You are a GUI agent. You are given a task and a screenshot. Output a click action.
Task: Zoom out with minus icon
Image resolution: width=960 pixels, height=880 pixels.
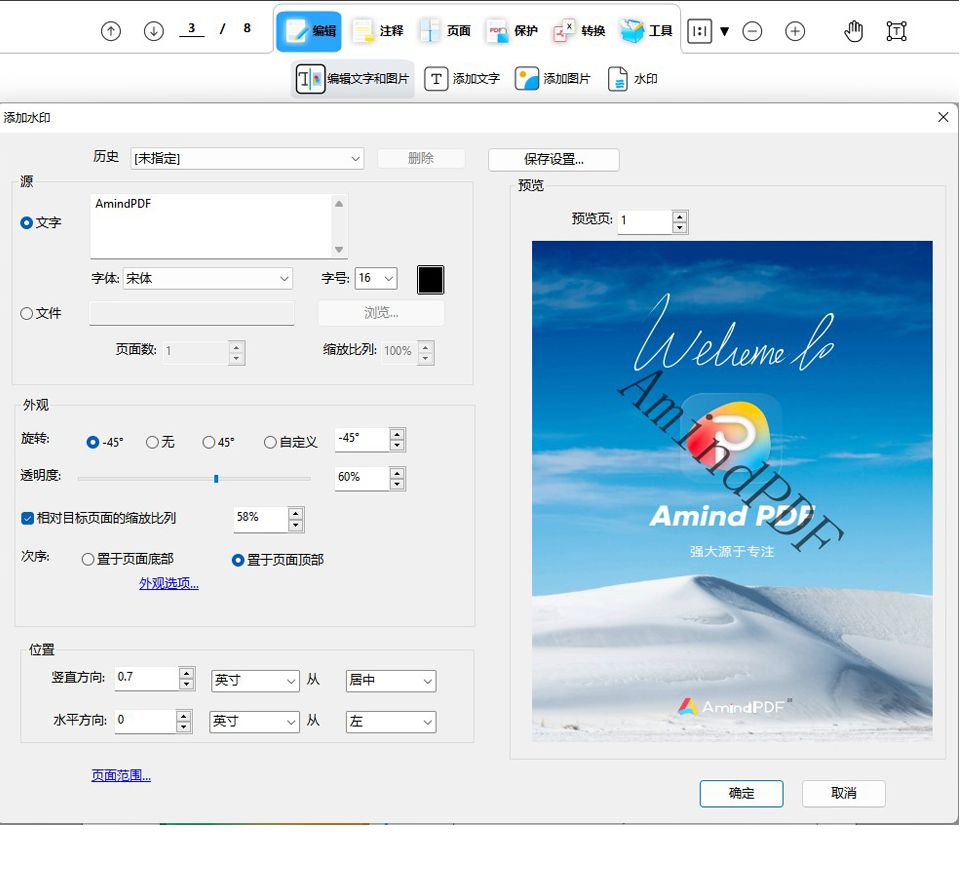[752, 31]
